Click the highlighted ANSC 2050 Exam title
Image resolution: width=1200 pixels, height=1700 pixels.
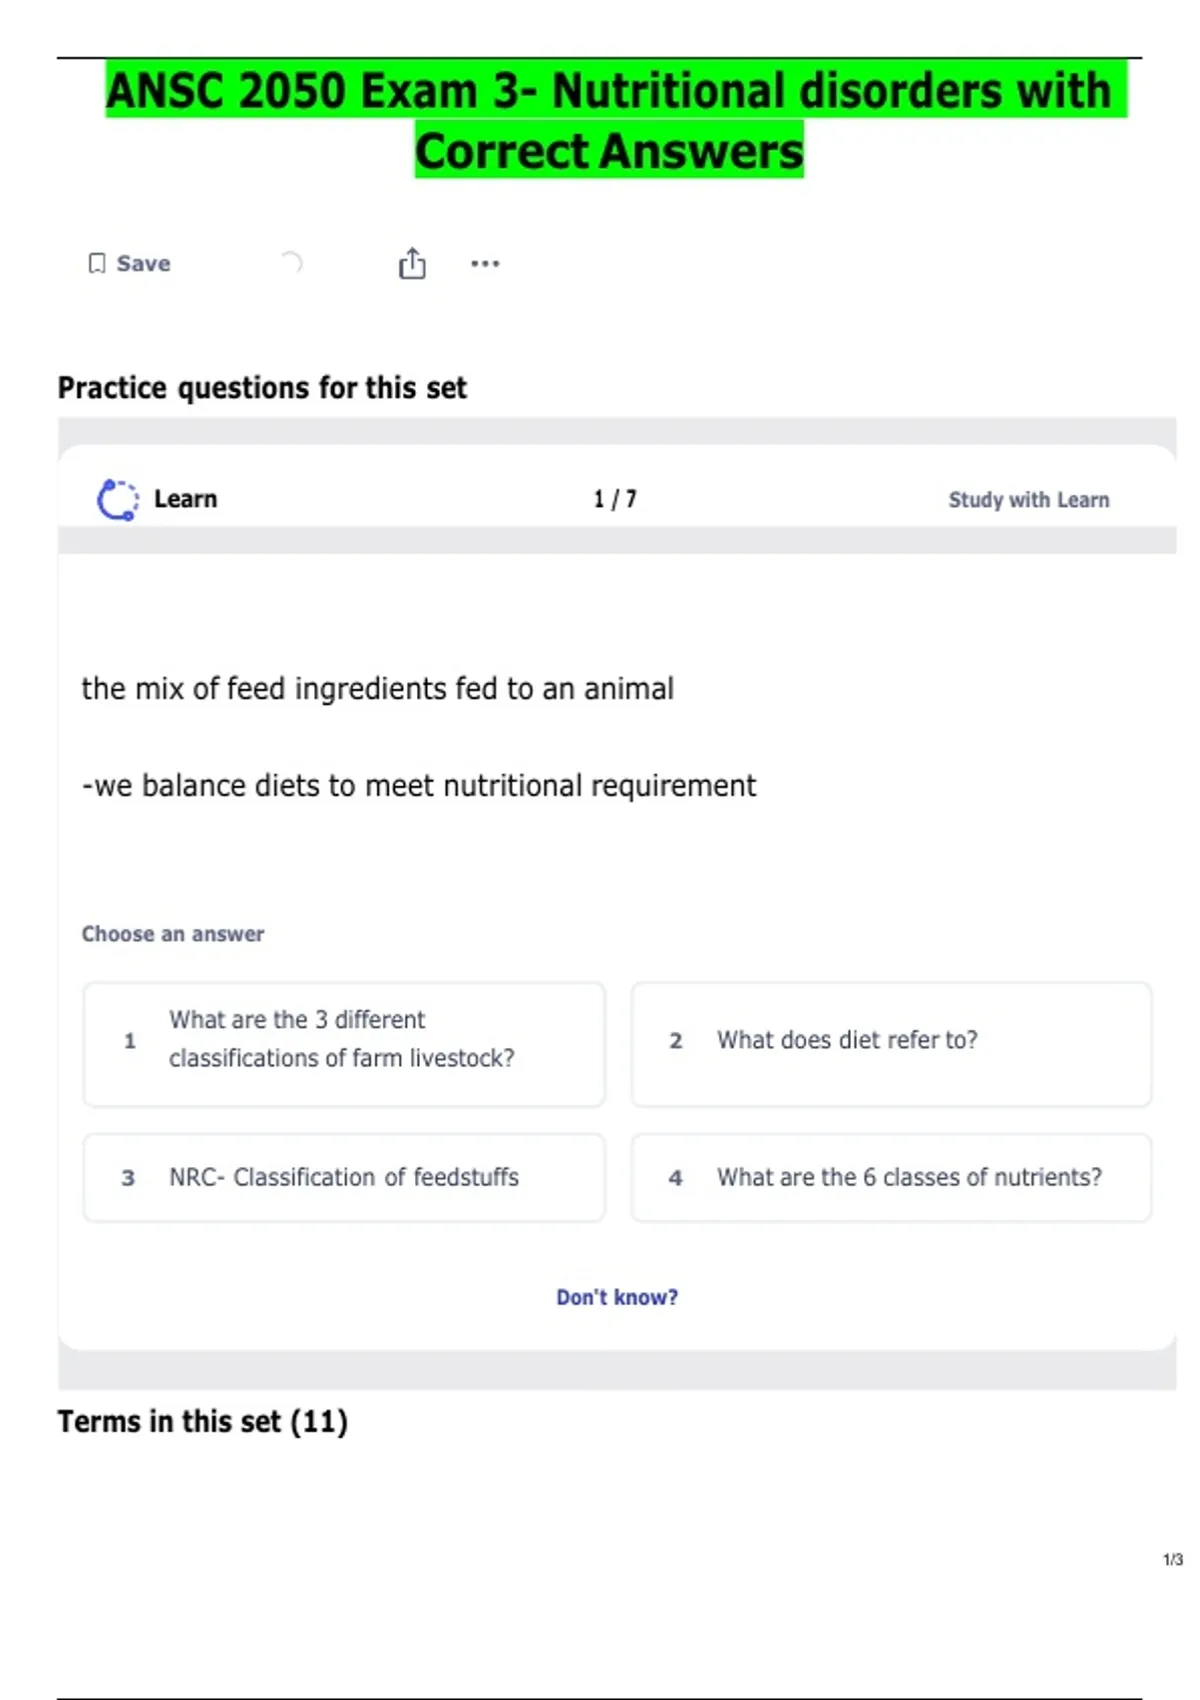(608, 120)
